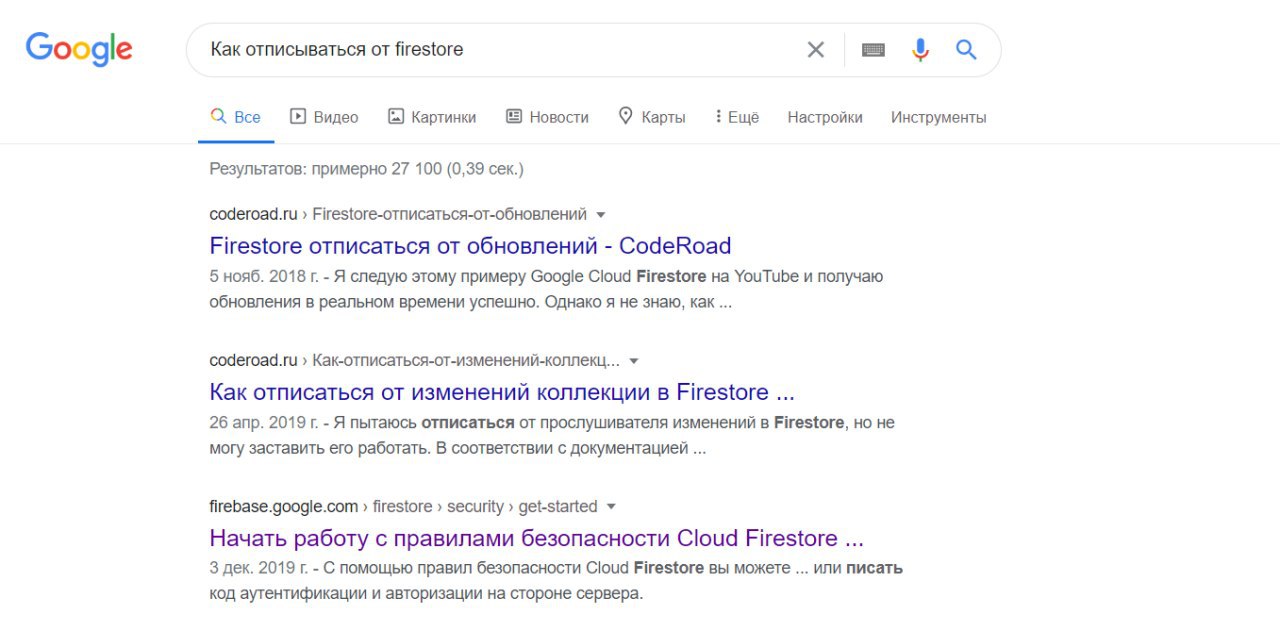Open the Ещё more menu
This screenshot has height=631, width=1280.
click(737, 117)
